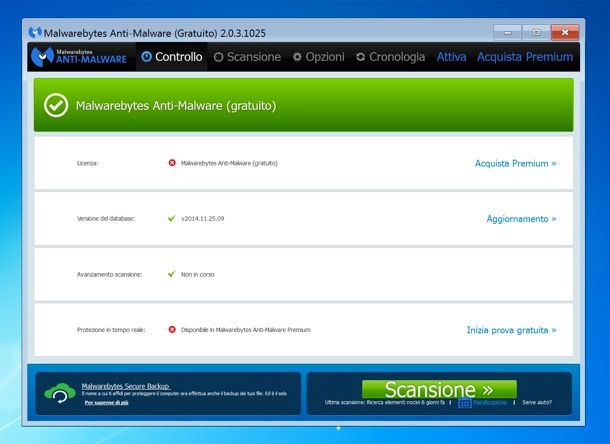The image size is (610, 444).
Task: Go to the Cronologia tab
Action: click(390, 57)
